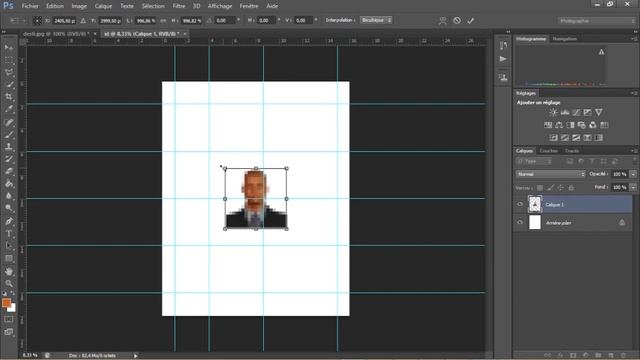Select the Blur tool
Screen dimensions: 640x360
pos(9,196)
